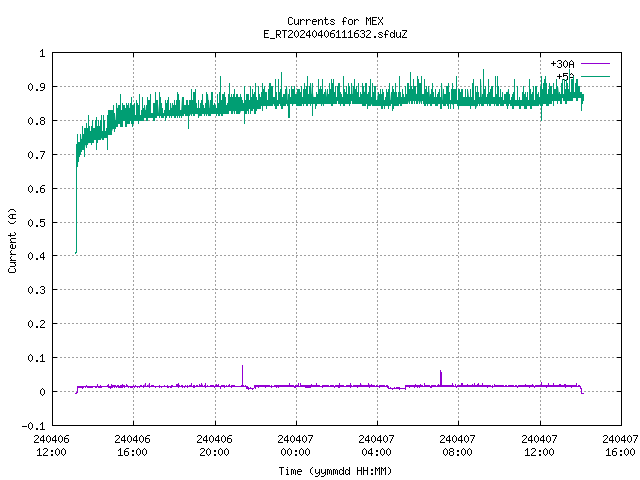Click the green +5A legend line sample

coord(595,76)
